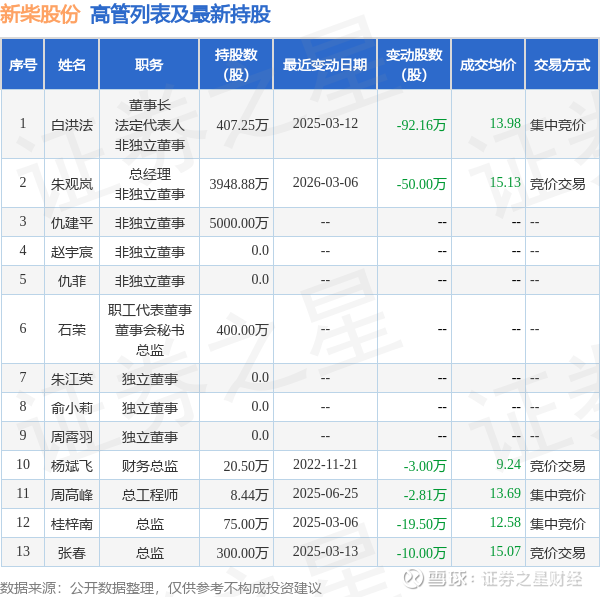This screenshot has height=597, width=600.
Task: Click average price 13.69
Action: [505, 493]
